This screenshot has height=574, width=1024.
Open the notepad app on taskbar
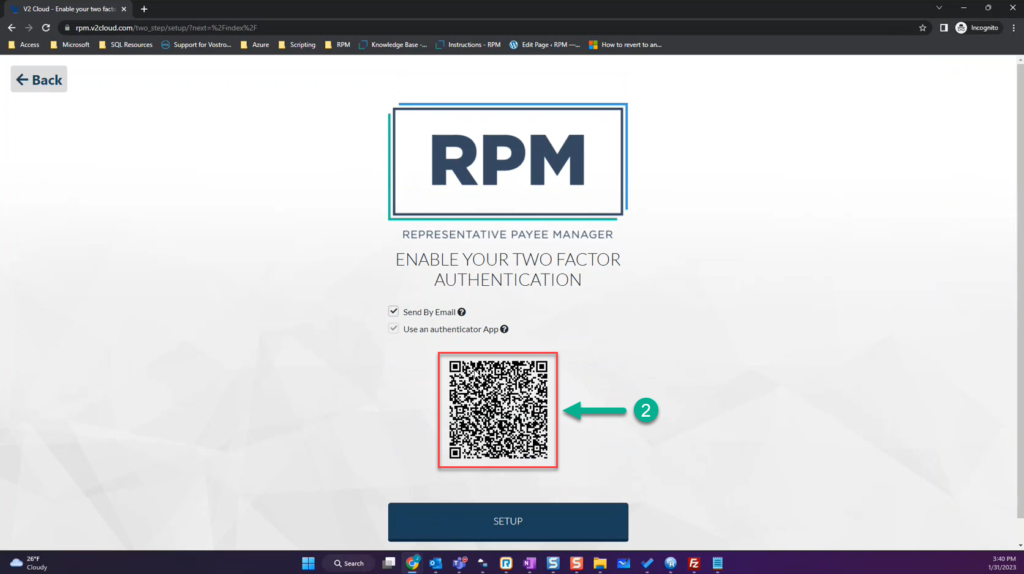coord(717,563)
